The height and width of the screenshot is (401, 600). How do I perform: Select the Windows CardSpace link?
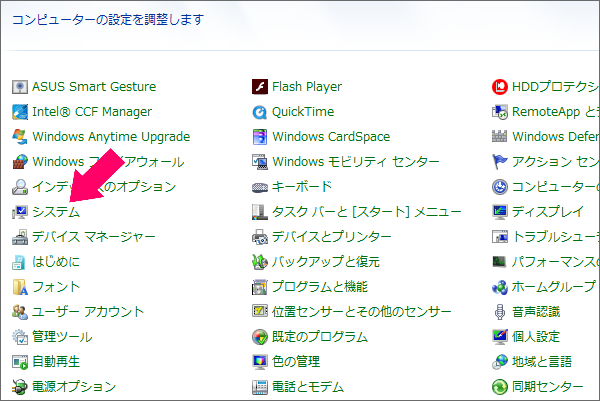pos(331,137)
